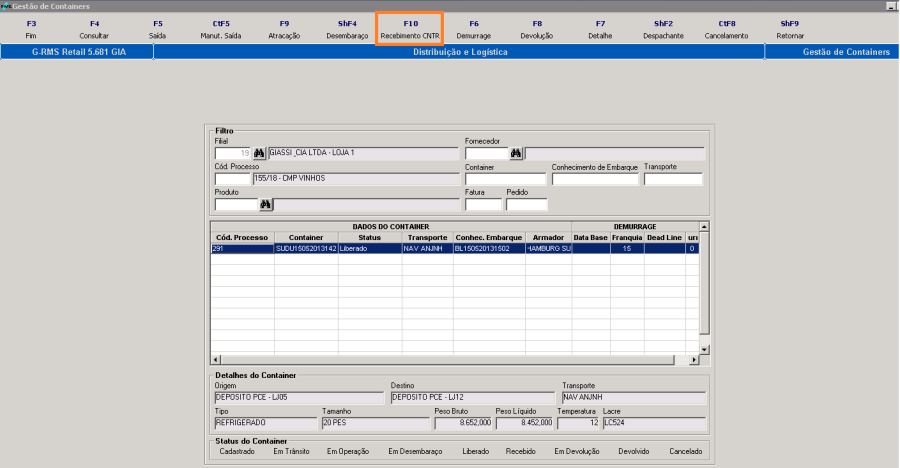Screen dimensions: 900x468
Task: Click the Container filter field
Action: (505, 179)
